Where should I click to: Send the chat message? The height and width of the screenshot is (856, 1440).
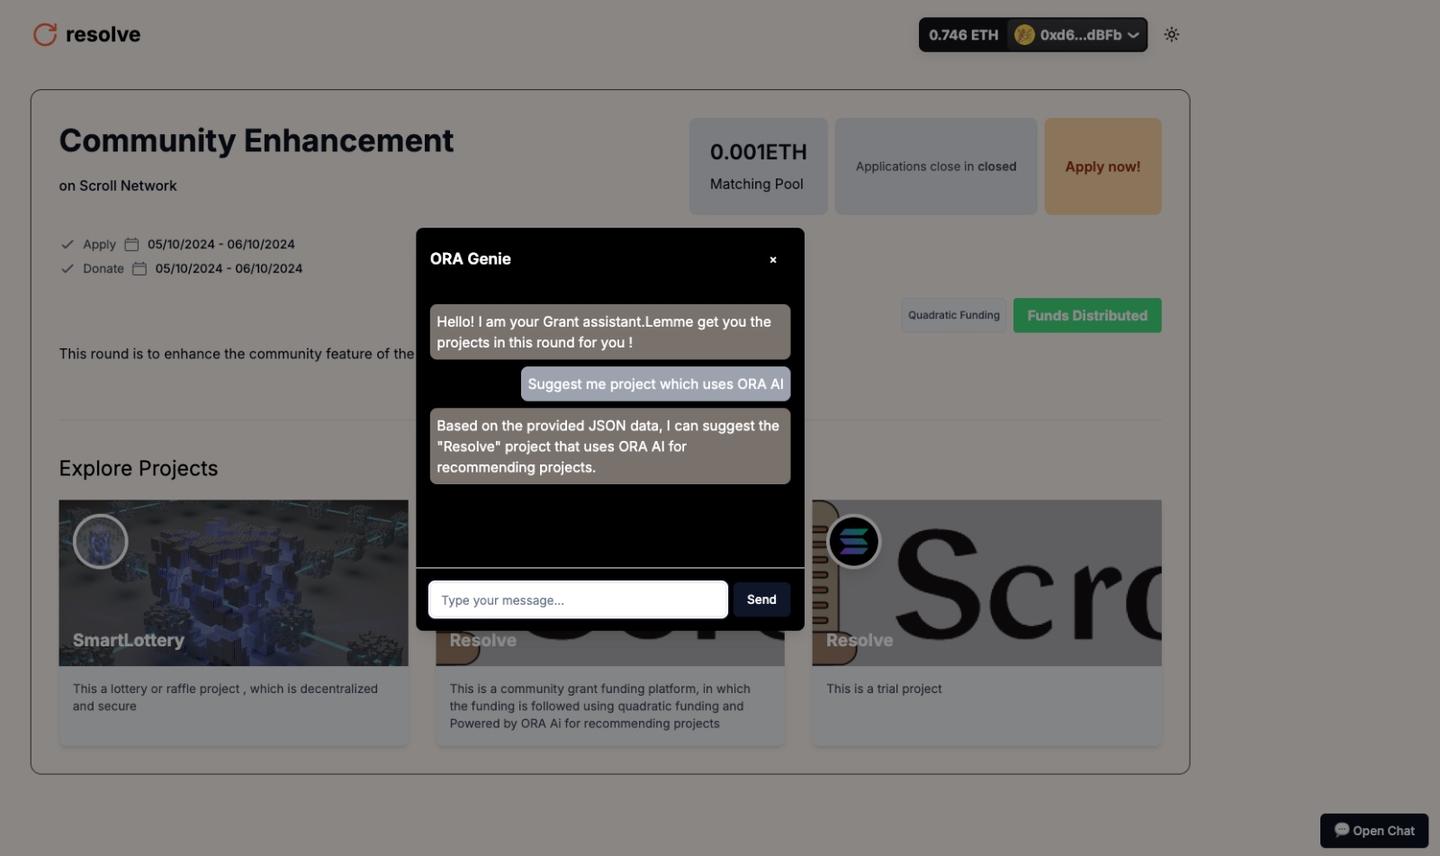pos(762,600)
